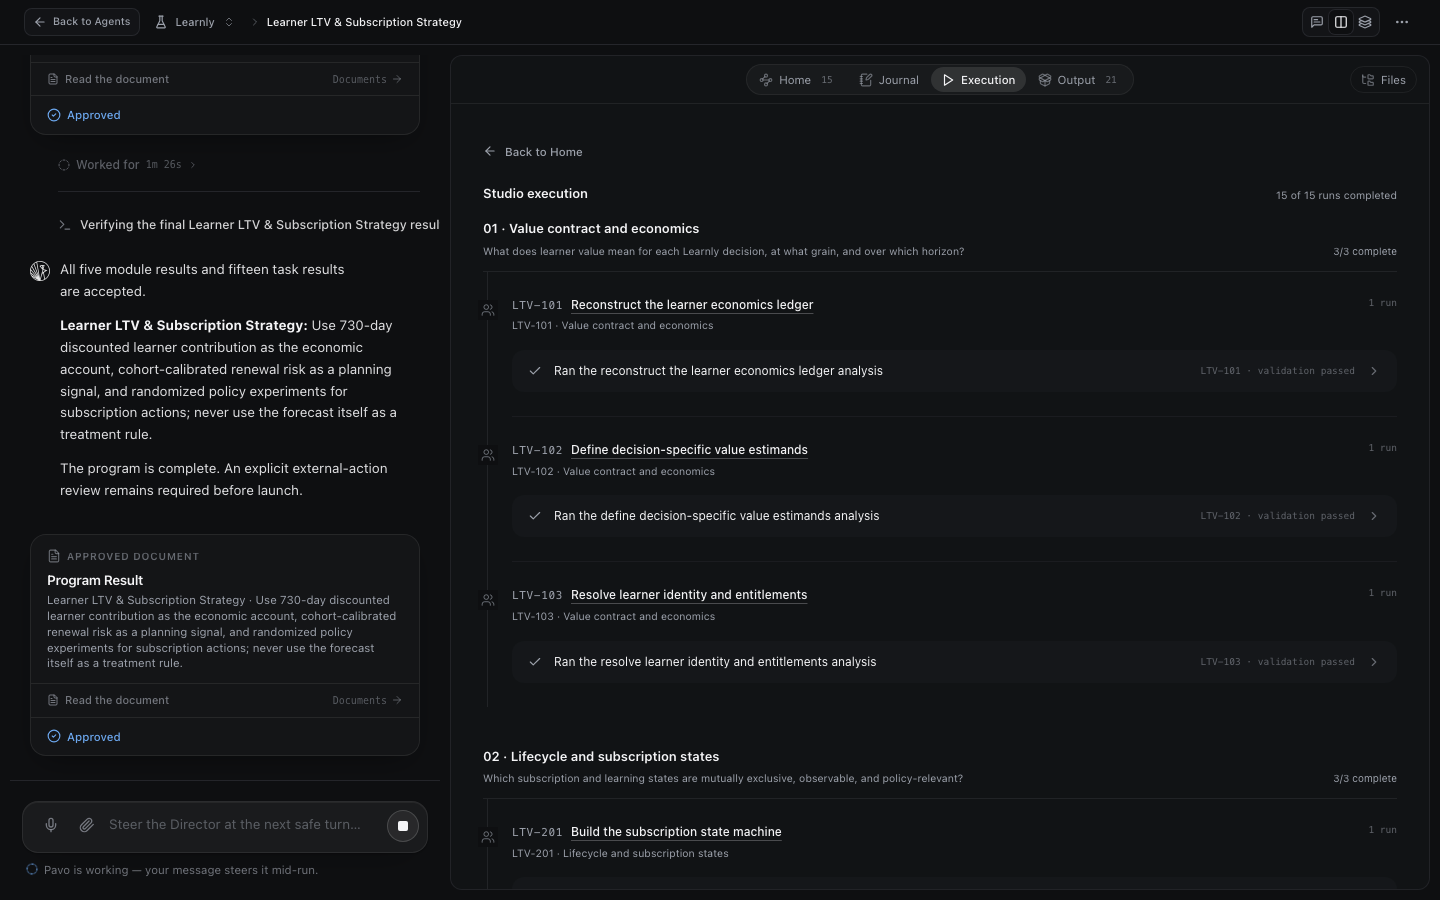Screen dimensions: 1440x900
Task: Click the people icon next to LTV-102
Action: point(488,455)
